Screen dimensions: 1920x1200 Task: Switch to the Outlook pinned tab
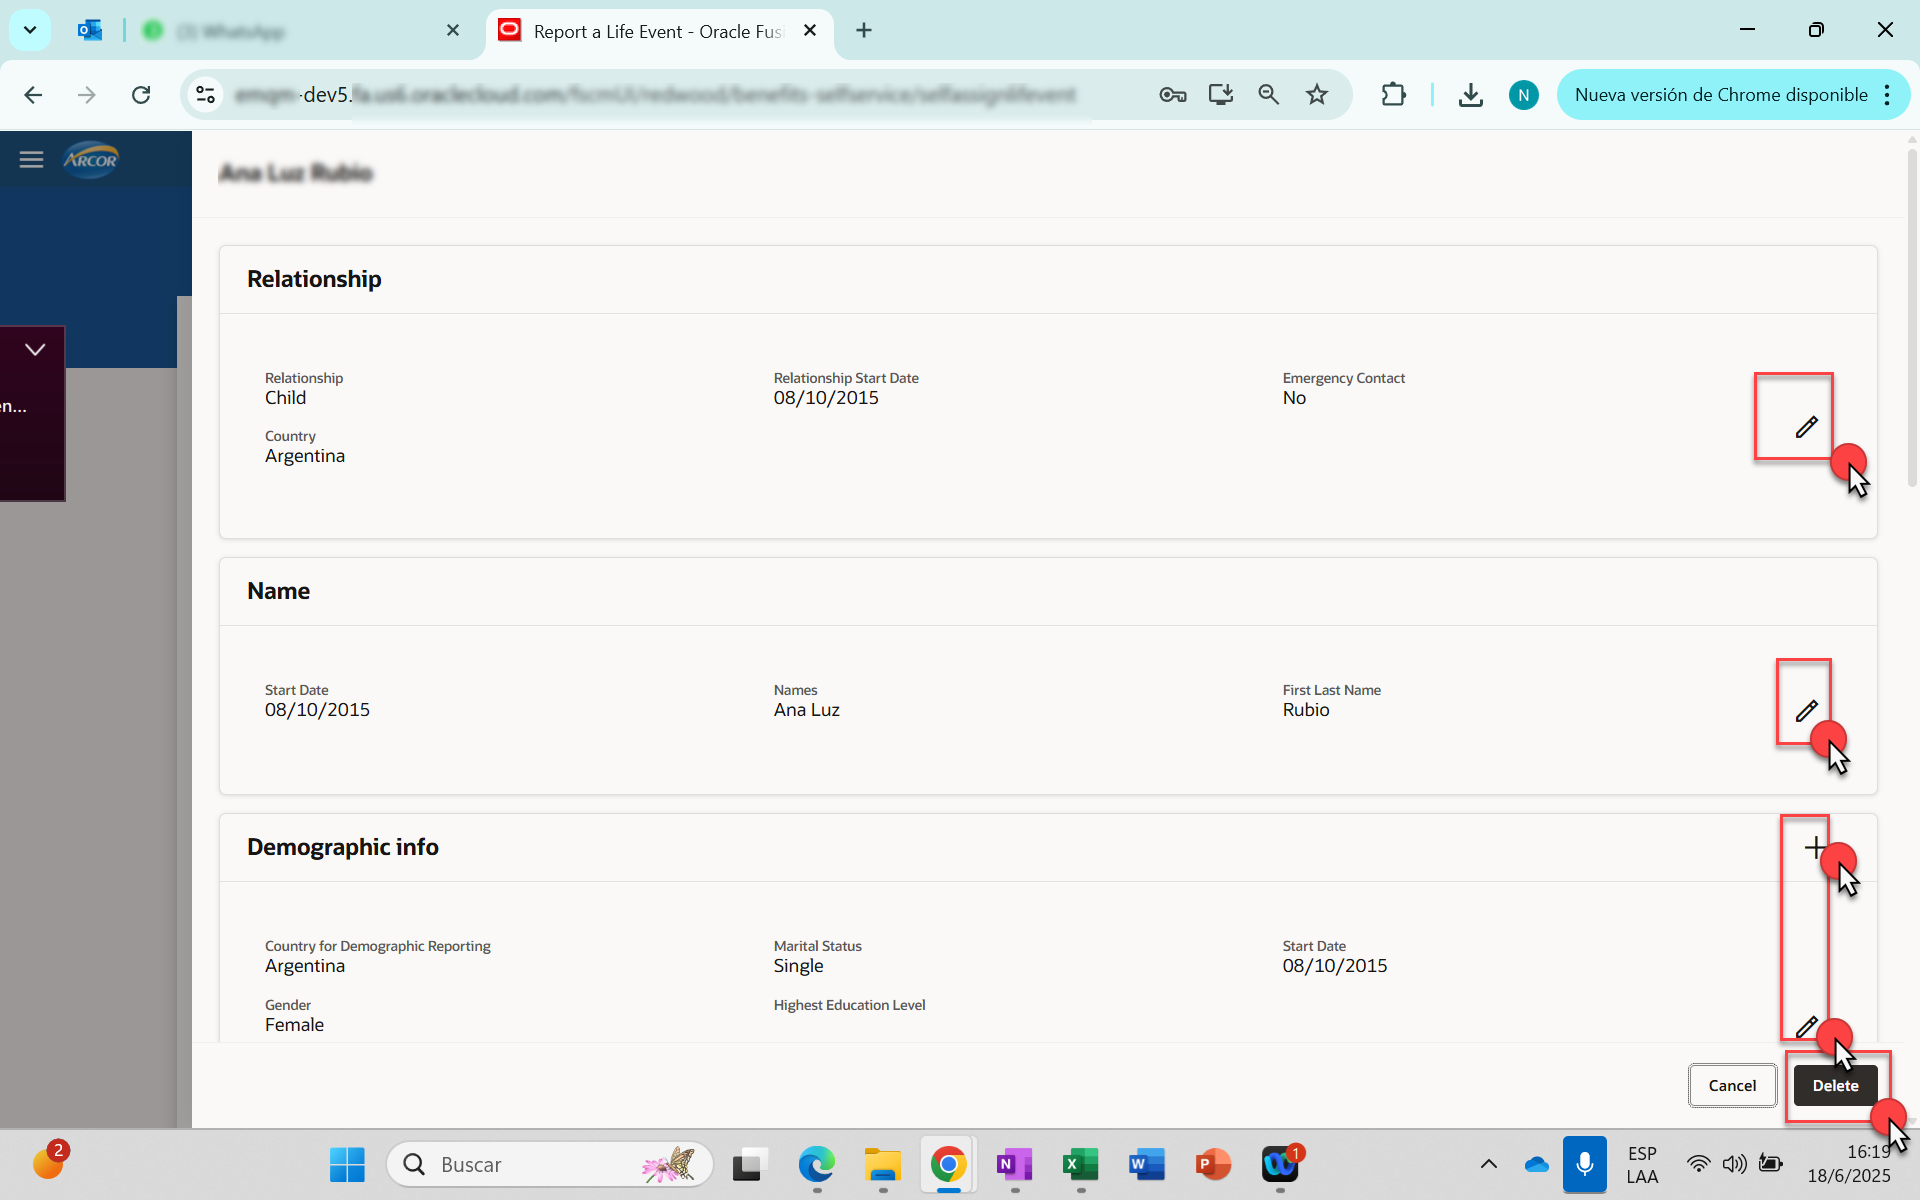click(x=90, y=31)
